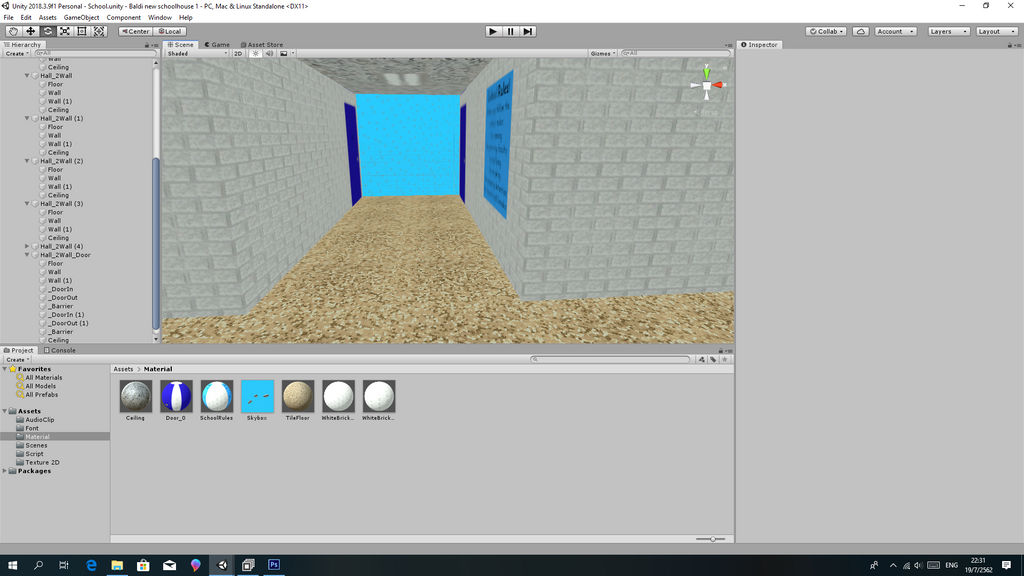1024x576 pixels.
Task: Pause the game playback
Action: pyautogui.click(x=511, y=31)
